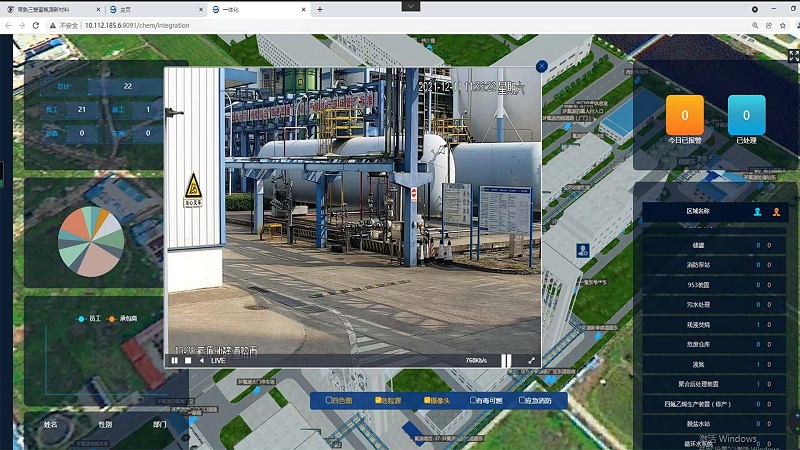Enable the 有毒可燃 checkbox
The width and height of the screenshot is (800, 450).
(474, 400)
